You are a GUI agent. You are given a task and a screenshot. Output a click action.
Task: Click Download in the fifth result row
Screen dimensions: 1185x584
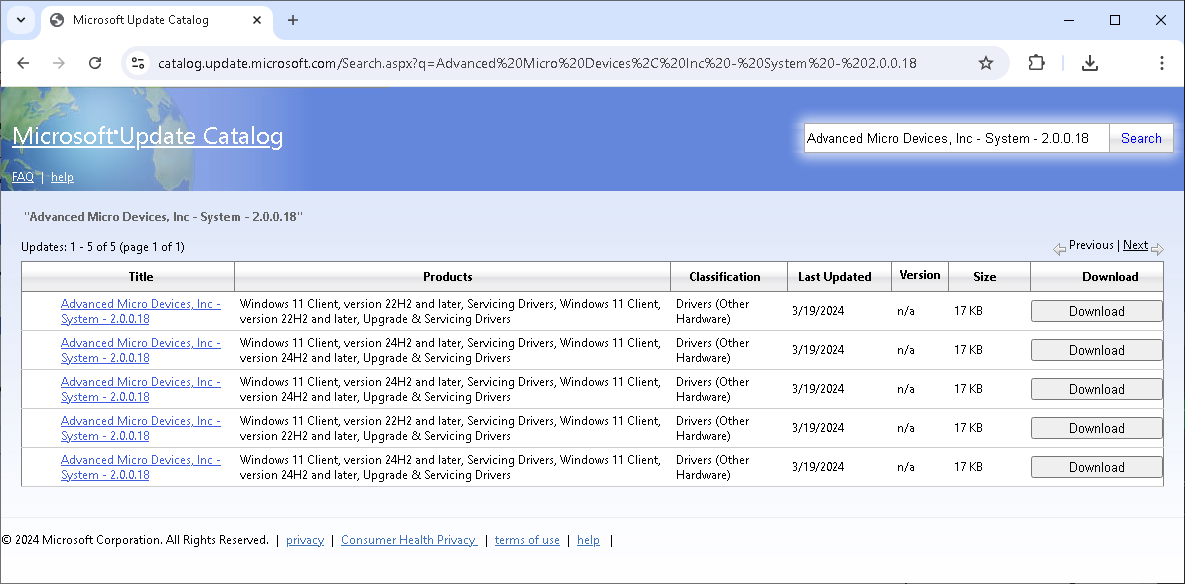(x=1097, y=467)
